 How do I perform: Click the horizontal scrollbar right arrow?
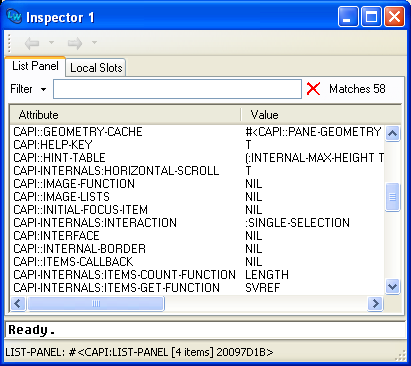click(375, 303)
